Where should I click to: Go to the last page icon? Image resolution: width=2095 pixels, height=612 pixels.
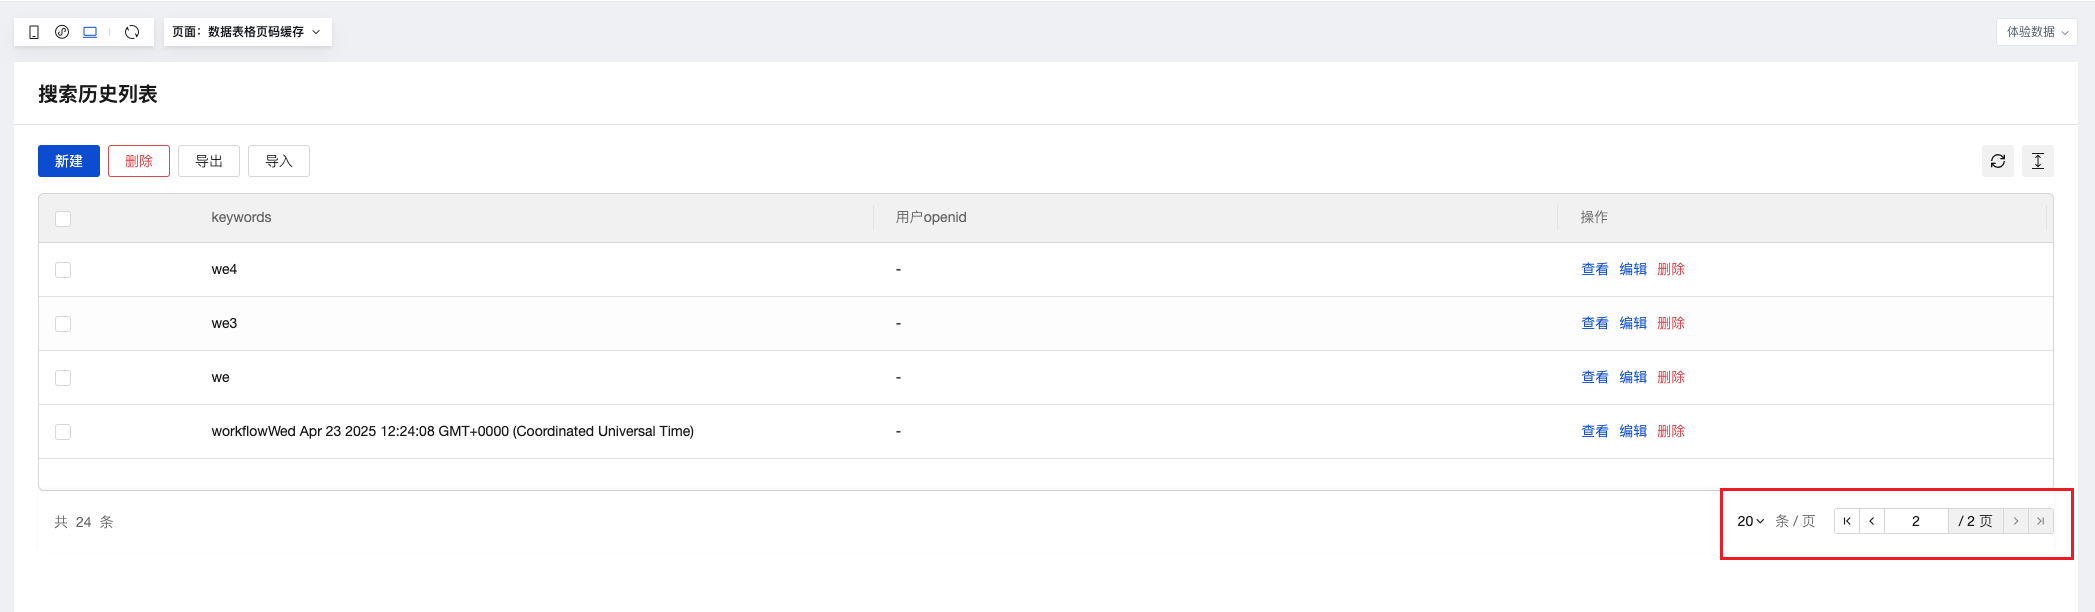coord(2041,521)
